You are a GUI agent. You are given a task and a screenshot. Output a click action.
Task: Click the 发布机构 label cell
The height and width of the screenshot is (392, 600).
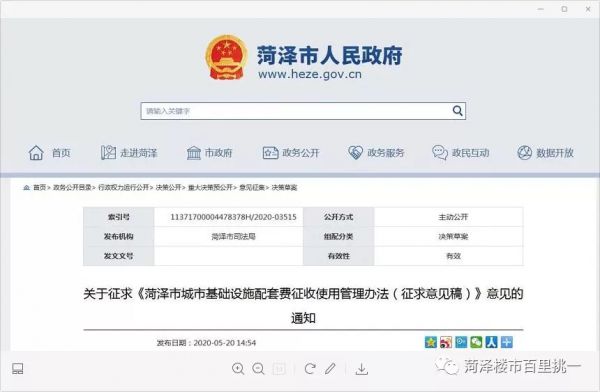pyautogui.click(x=119, y=237)
